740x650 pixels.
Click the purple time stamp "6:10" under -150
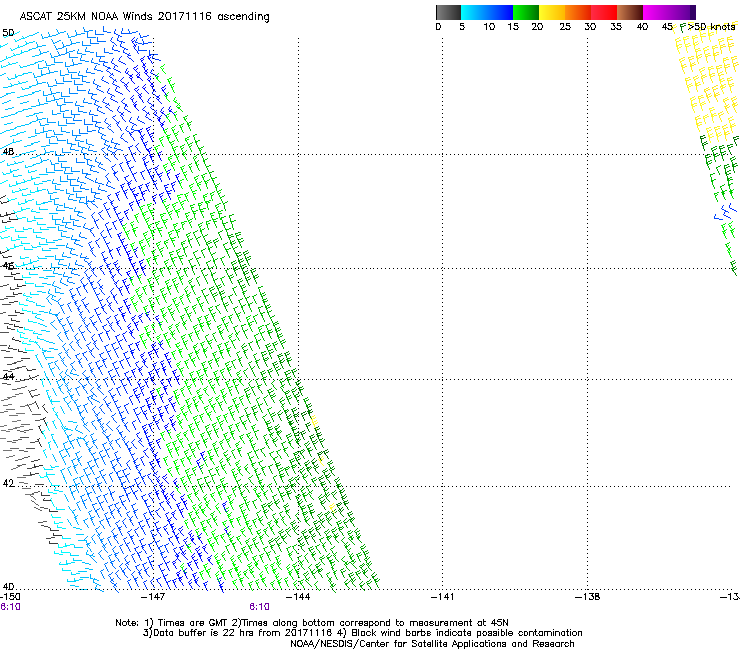pyautogui.click(x=10, y=607)
